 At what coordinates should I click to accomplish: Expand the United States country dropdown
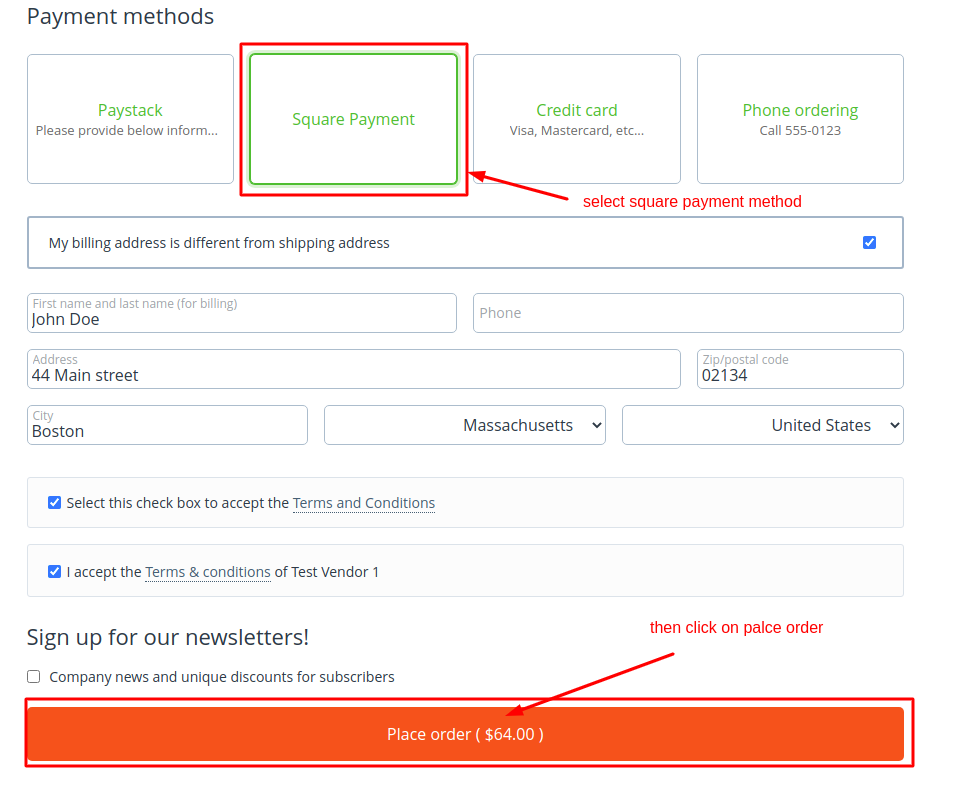(762, 425)
